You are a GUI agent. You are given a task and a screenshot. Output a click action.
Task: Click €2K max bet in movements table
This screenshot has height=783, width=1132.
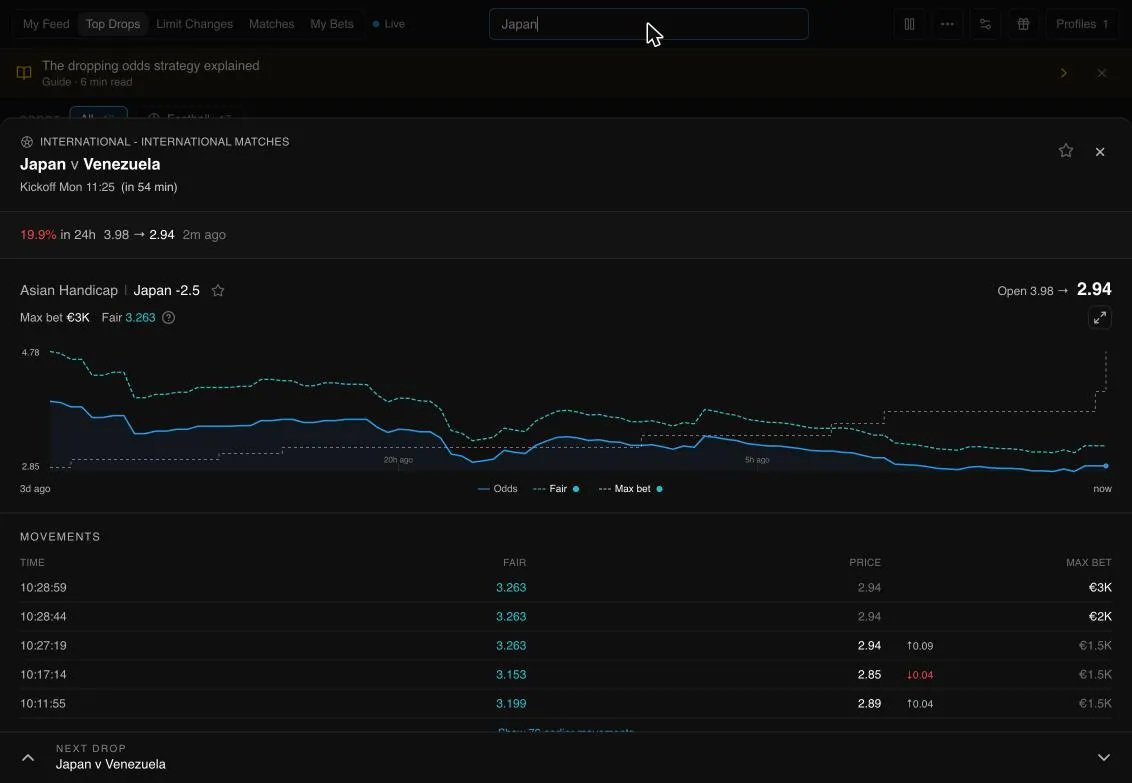click(x=1100, y=616)
